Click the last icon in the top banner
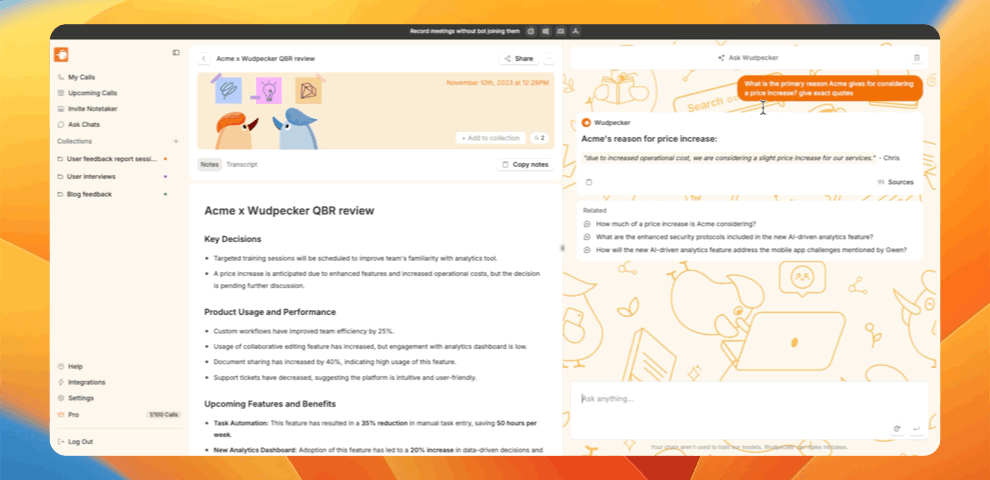This screenshot has height=480, width=990. click(x=575, y=31)
